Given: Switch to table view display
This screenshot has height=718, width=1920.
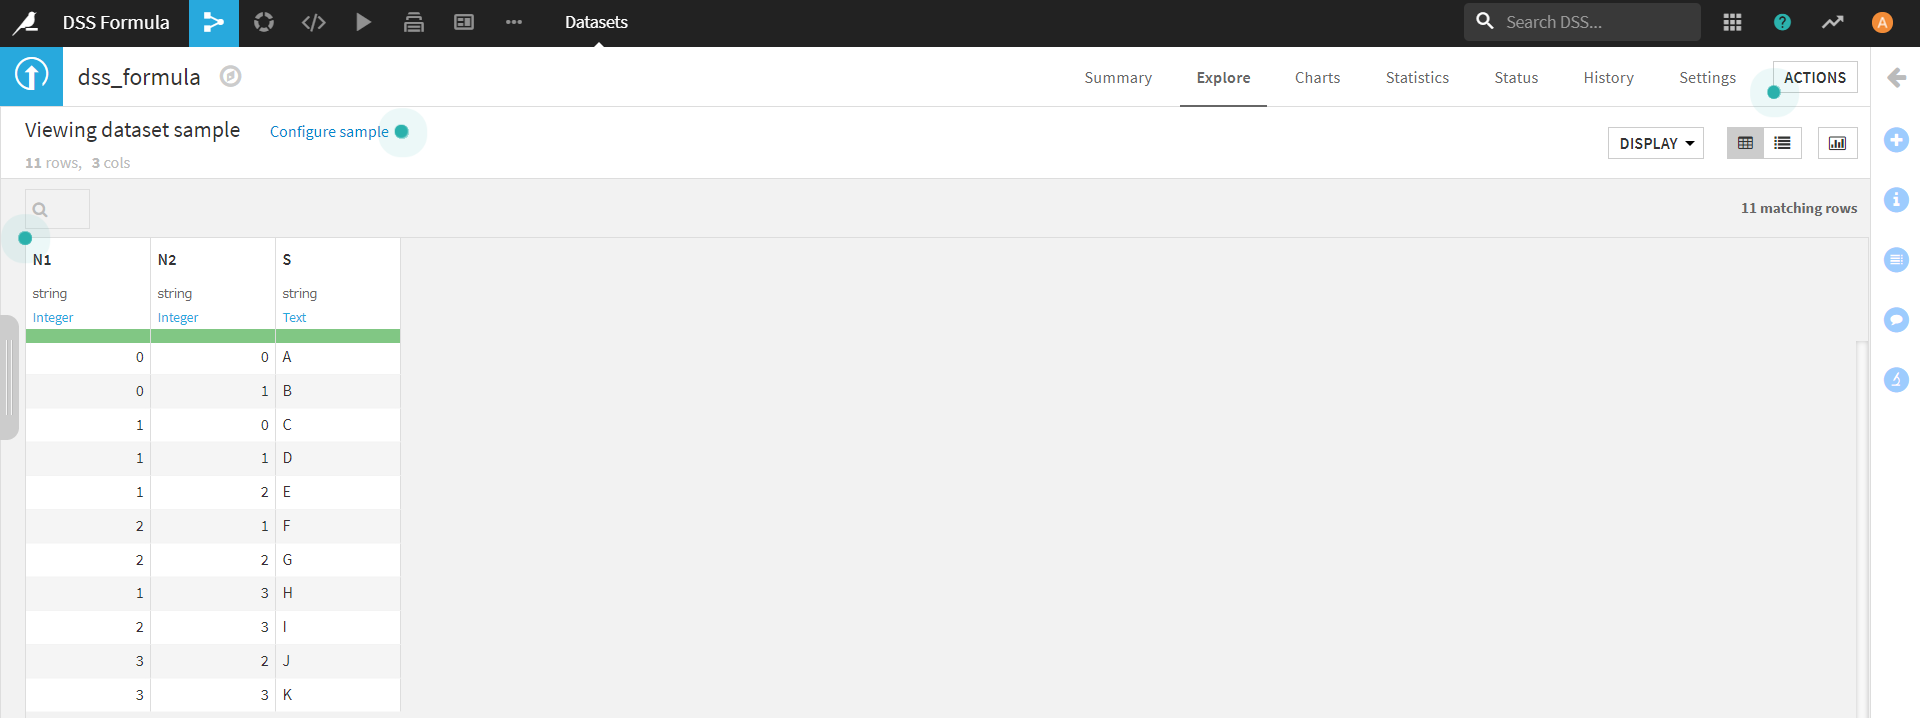Looking at the screenshot, I should [1746, 143].
